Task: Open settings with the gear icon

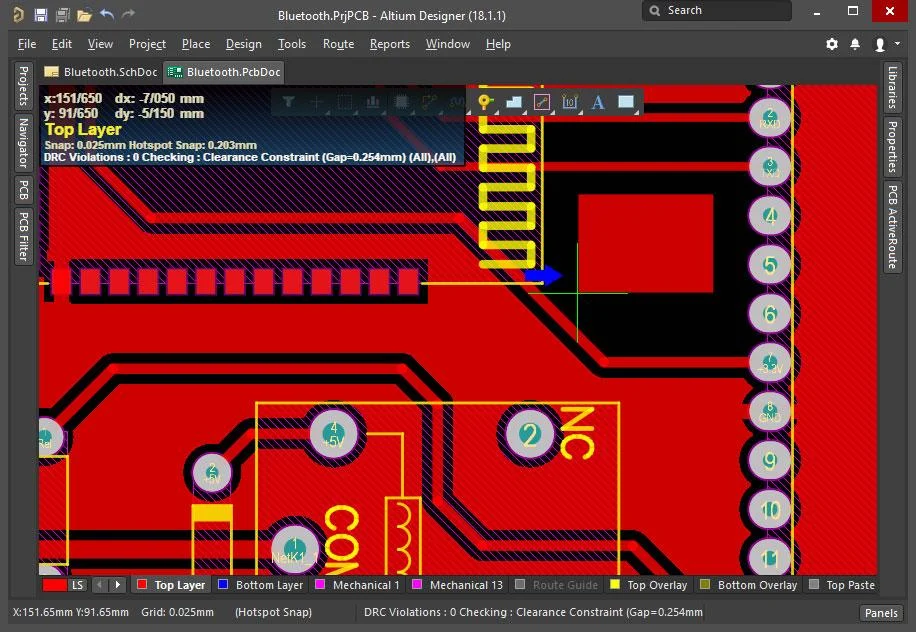Action: coord(832,44)
